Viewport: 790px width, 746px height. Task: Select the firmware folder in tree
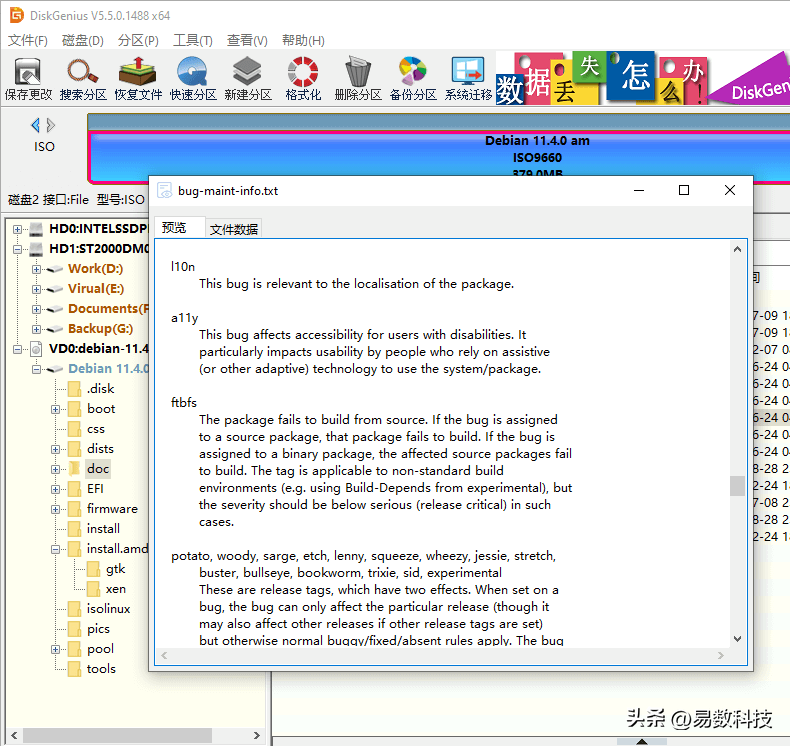click(x=112, y=509)
